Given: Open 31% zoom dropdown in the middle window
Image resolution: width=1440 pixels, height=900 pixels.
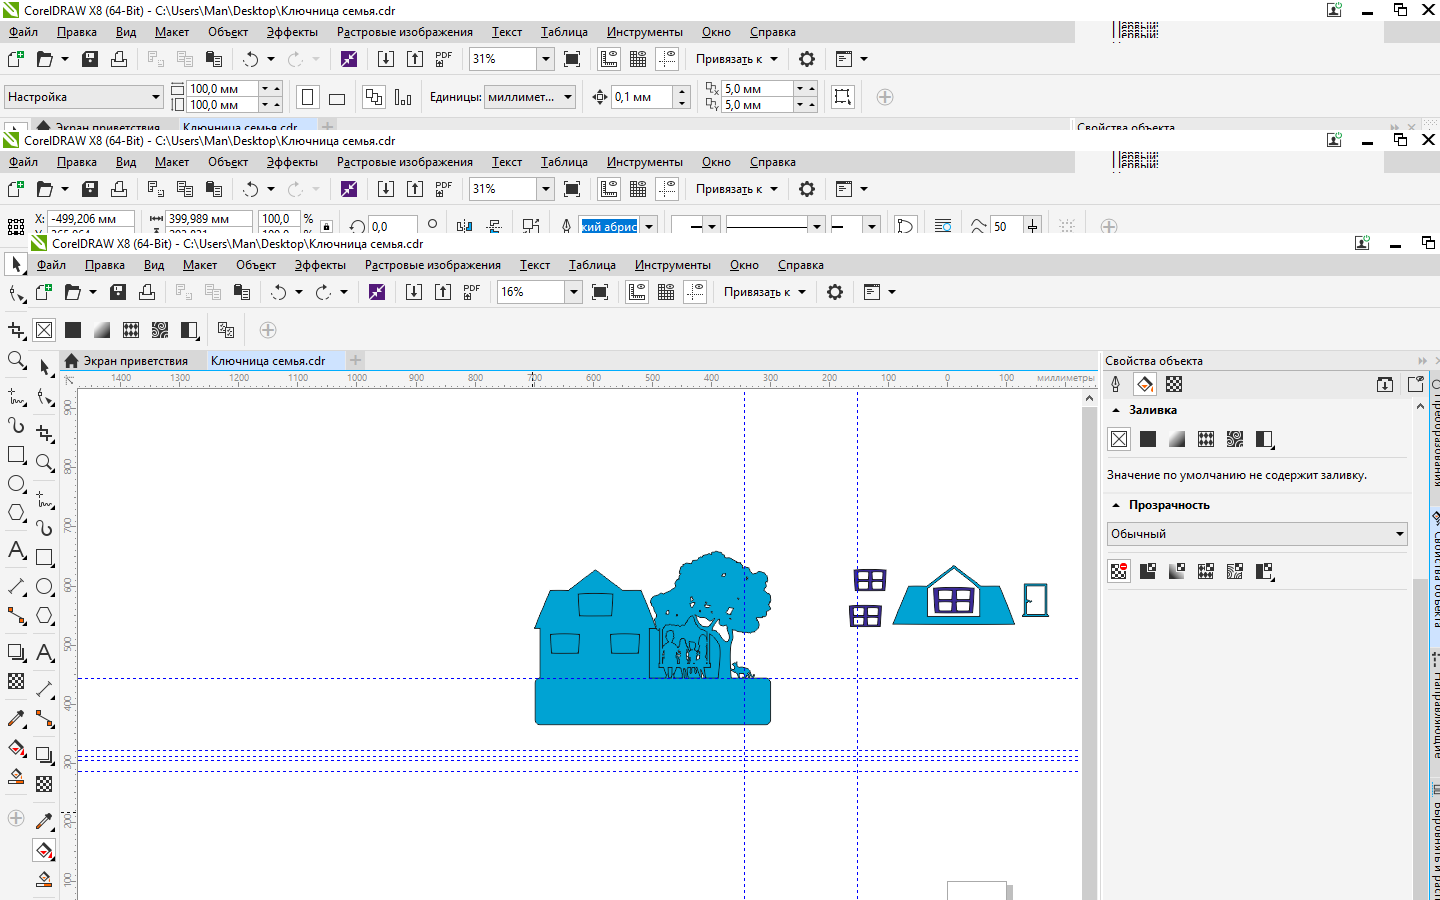Looking at the screenshot, I should pyautogui.click(x=545, y=189).
